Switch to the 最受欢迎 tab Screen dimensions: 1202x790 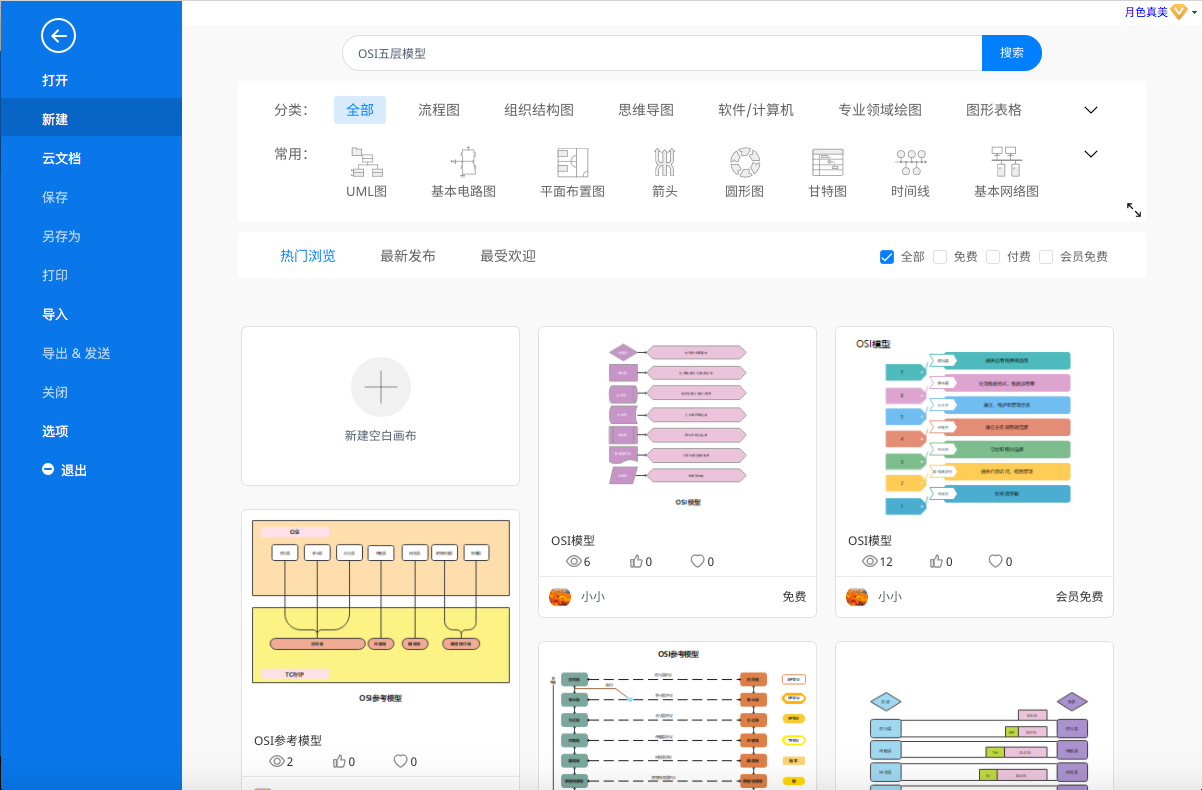(x=508, y=256)
